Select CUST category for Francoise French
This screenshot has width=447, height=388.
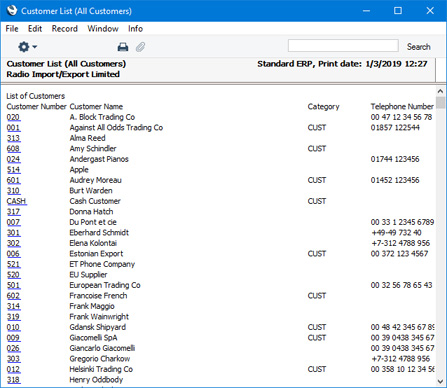tap(317, 296)
